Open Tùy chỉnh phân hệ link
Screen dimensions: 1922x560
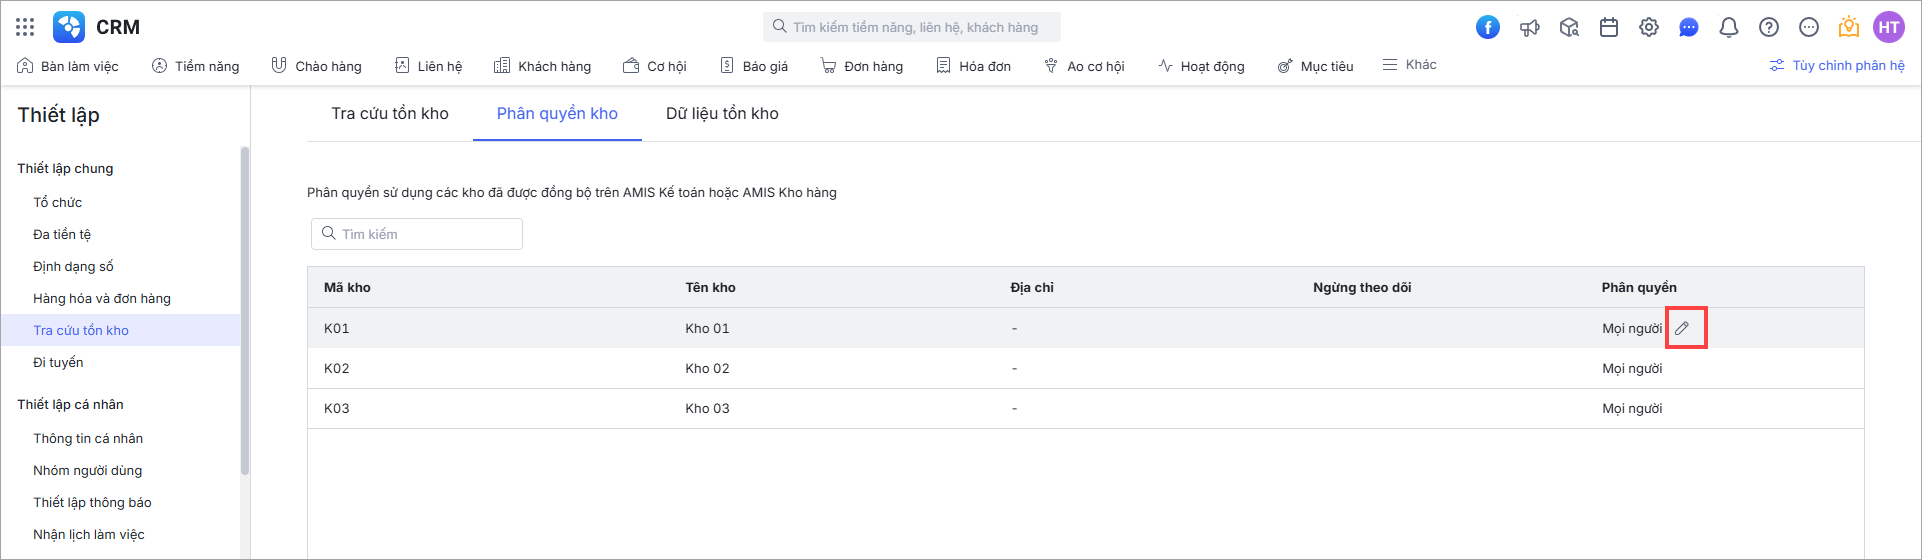click(1837, 66)
